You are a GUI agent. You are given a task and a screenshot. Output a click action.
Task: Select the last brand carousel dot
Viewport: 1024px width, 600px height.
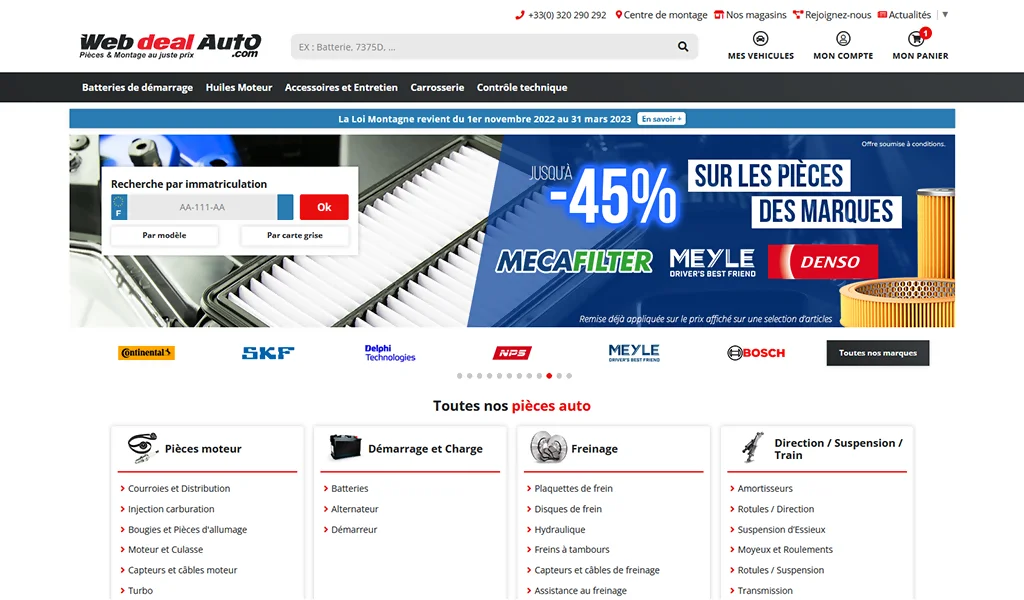(569, 376)
